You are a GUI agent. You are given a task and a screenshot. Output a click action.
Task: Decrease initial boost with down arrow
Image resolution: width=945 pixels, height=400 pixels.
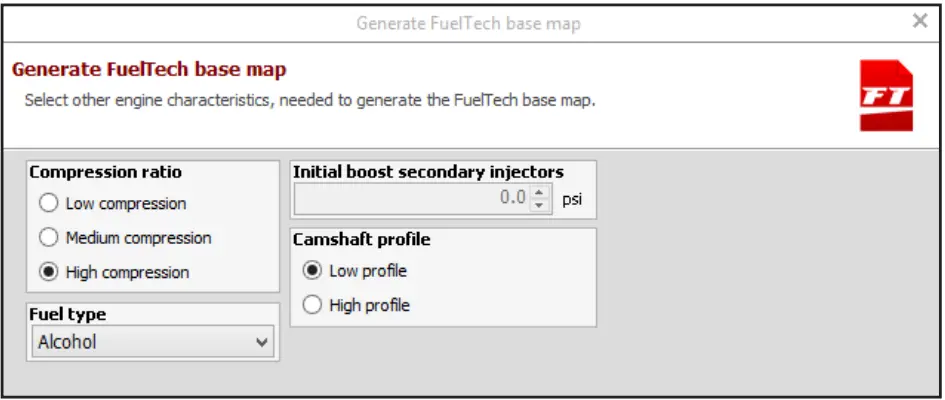pos(540,204)
